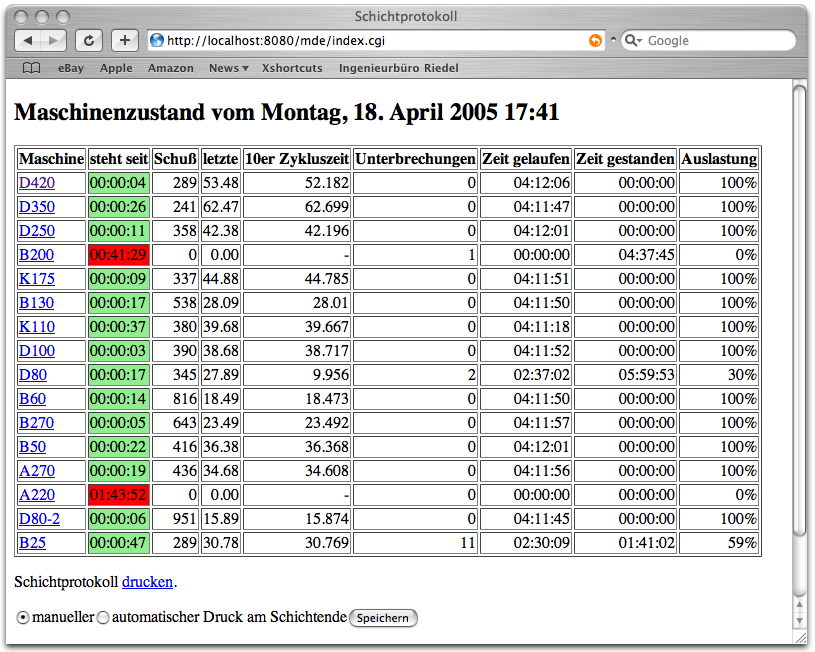The height and width of the screenshot is (652, 815).
Task: Click the 951 Schuß cell
Action: [x=176, y=518]
